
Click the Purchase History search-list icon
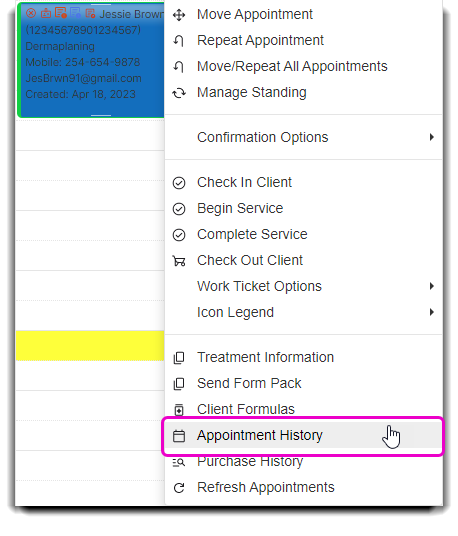pos(179,462)
